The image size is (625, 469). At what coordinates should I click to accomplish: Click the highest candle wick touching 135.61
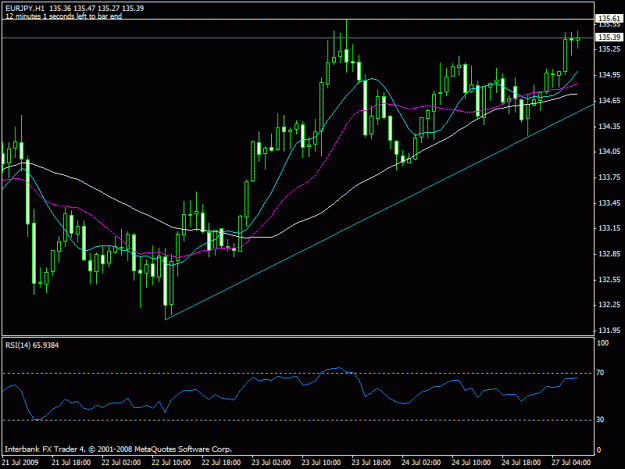[347, 44]
